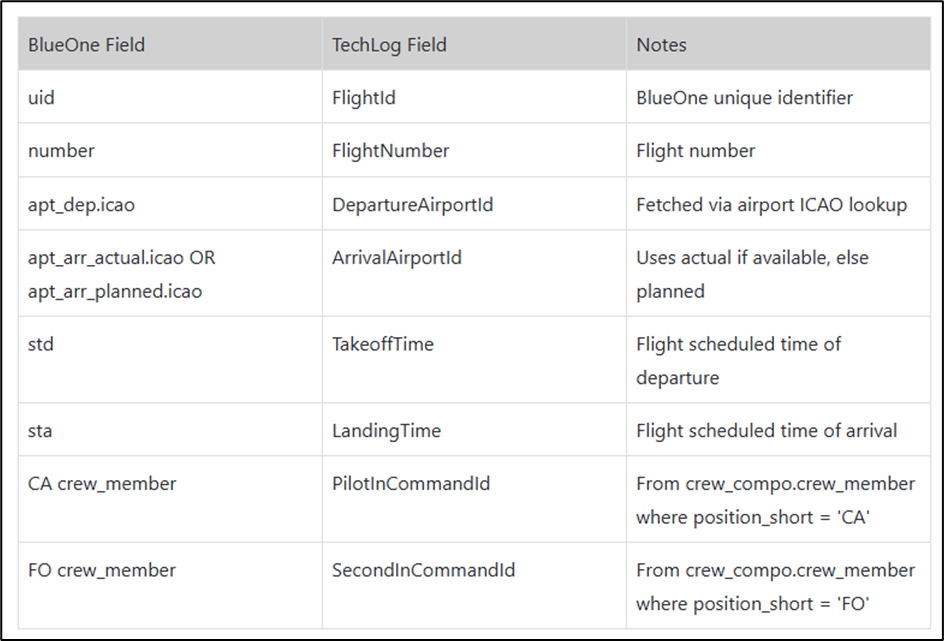Select the uid cell
The width and height of the screenshot is (944, 641).
click(170, 97)
